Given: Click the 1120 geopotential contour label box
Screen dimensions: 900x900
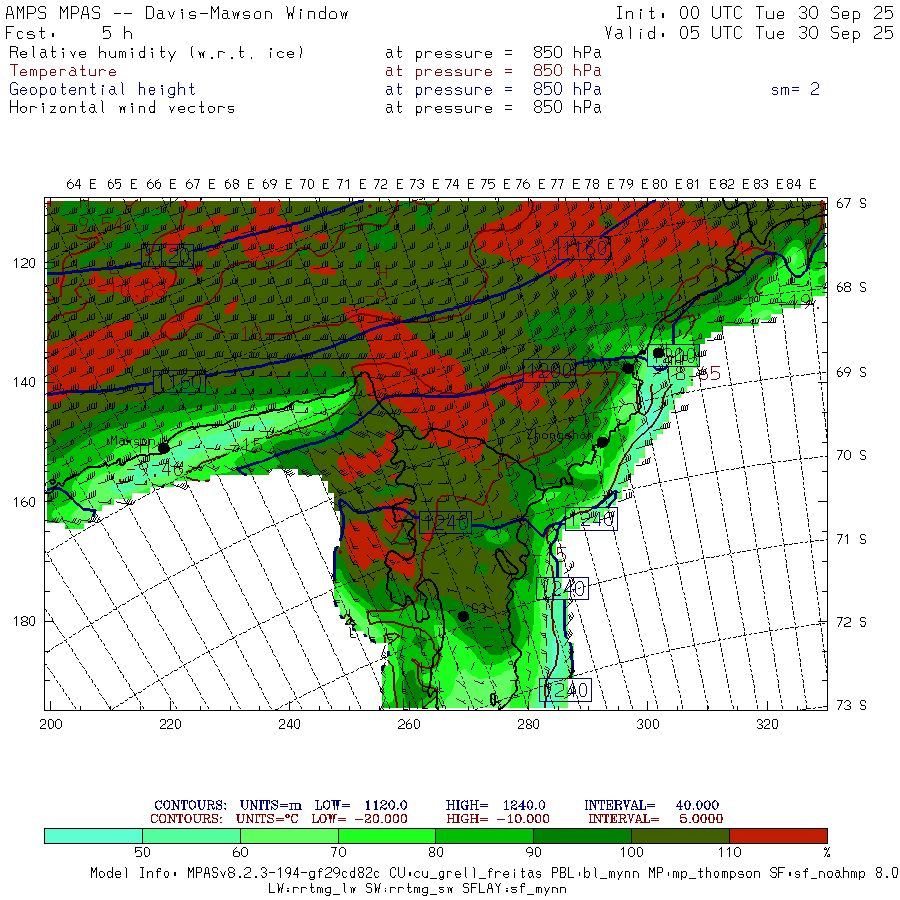Looking at the screenshot, I should click(x=168, y=255).
